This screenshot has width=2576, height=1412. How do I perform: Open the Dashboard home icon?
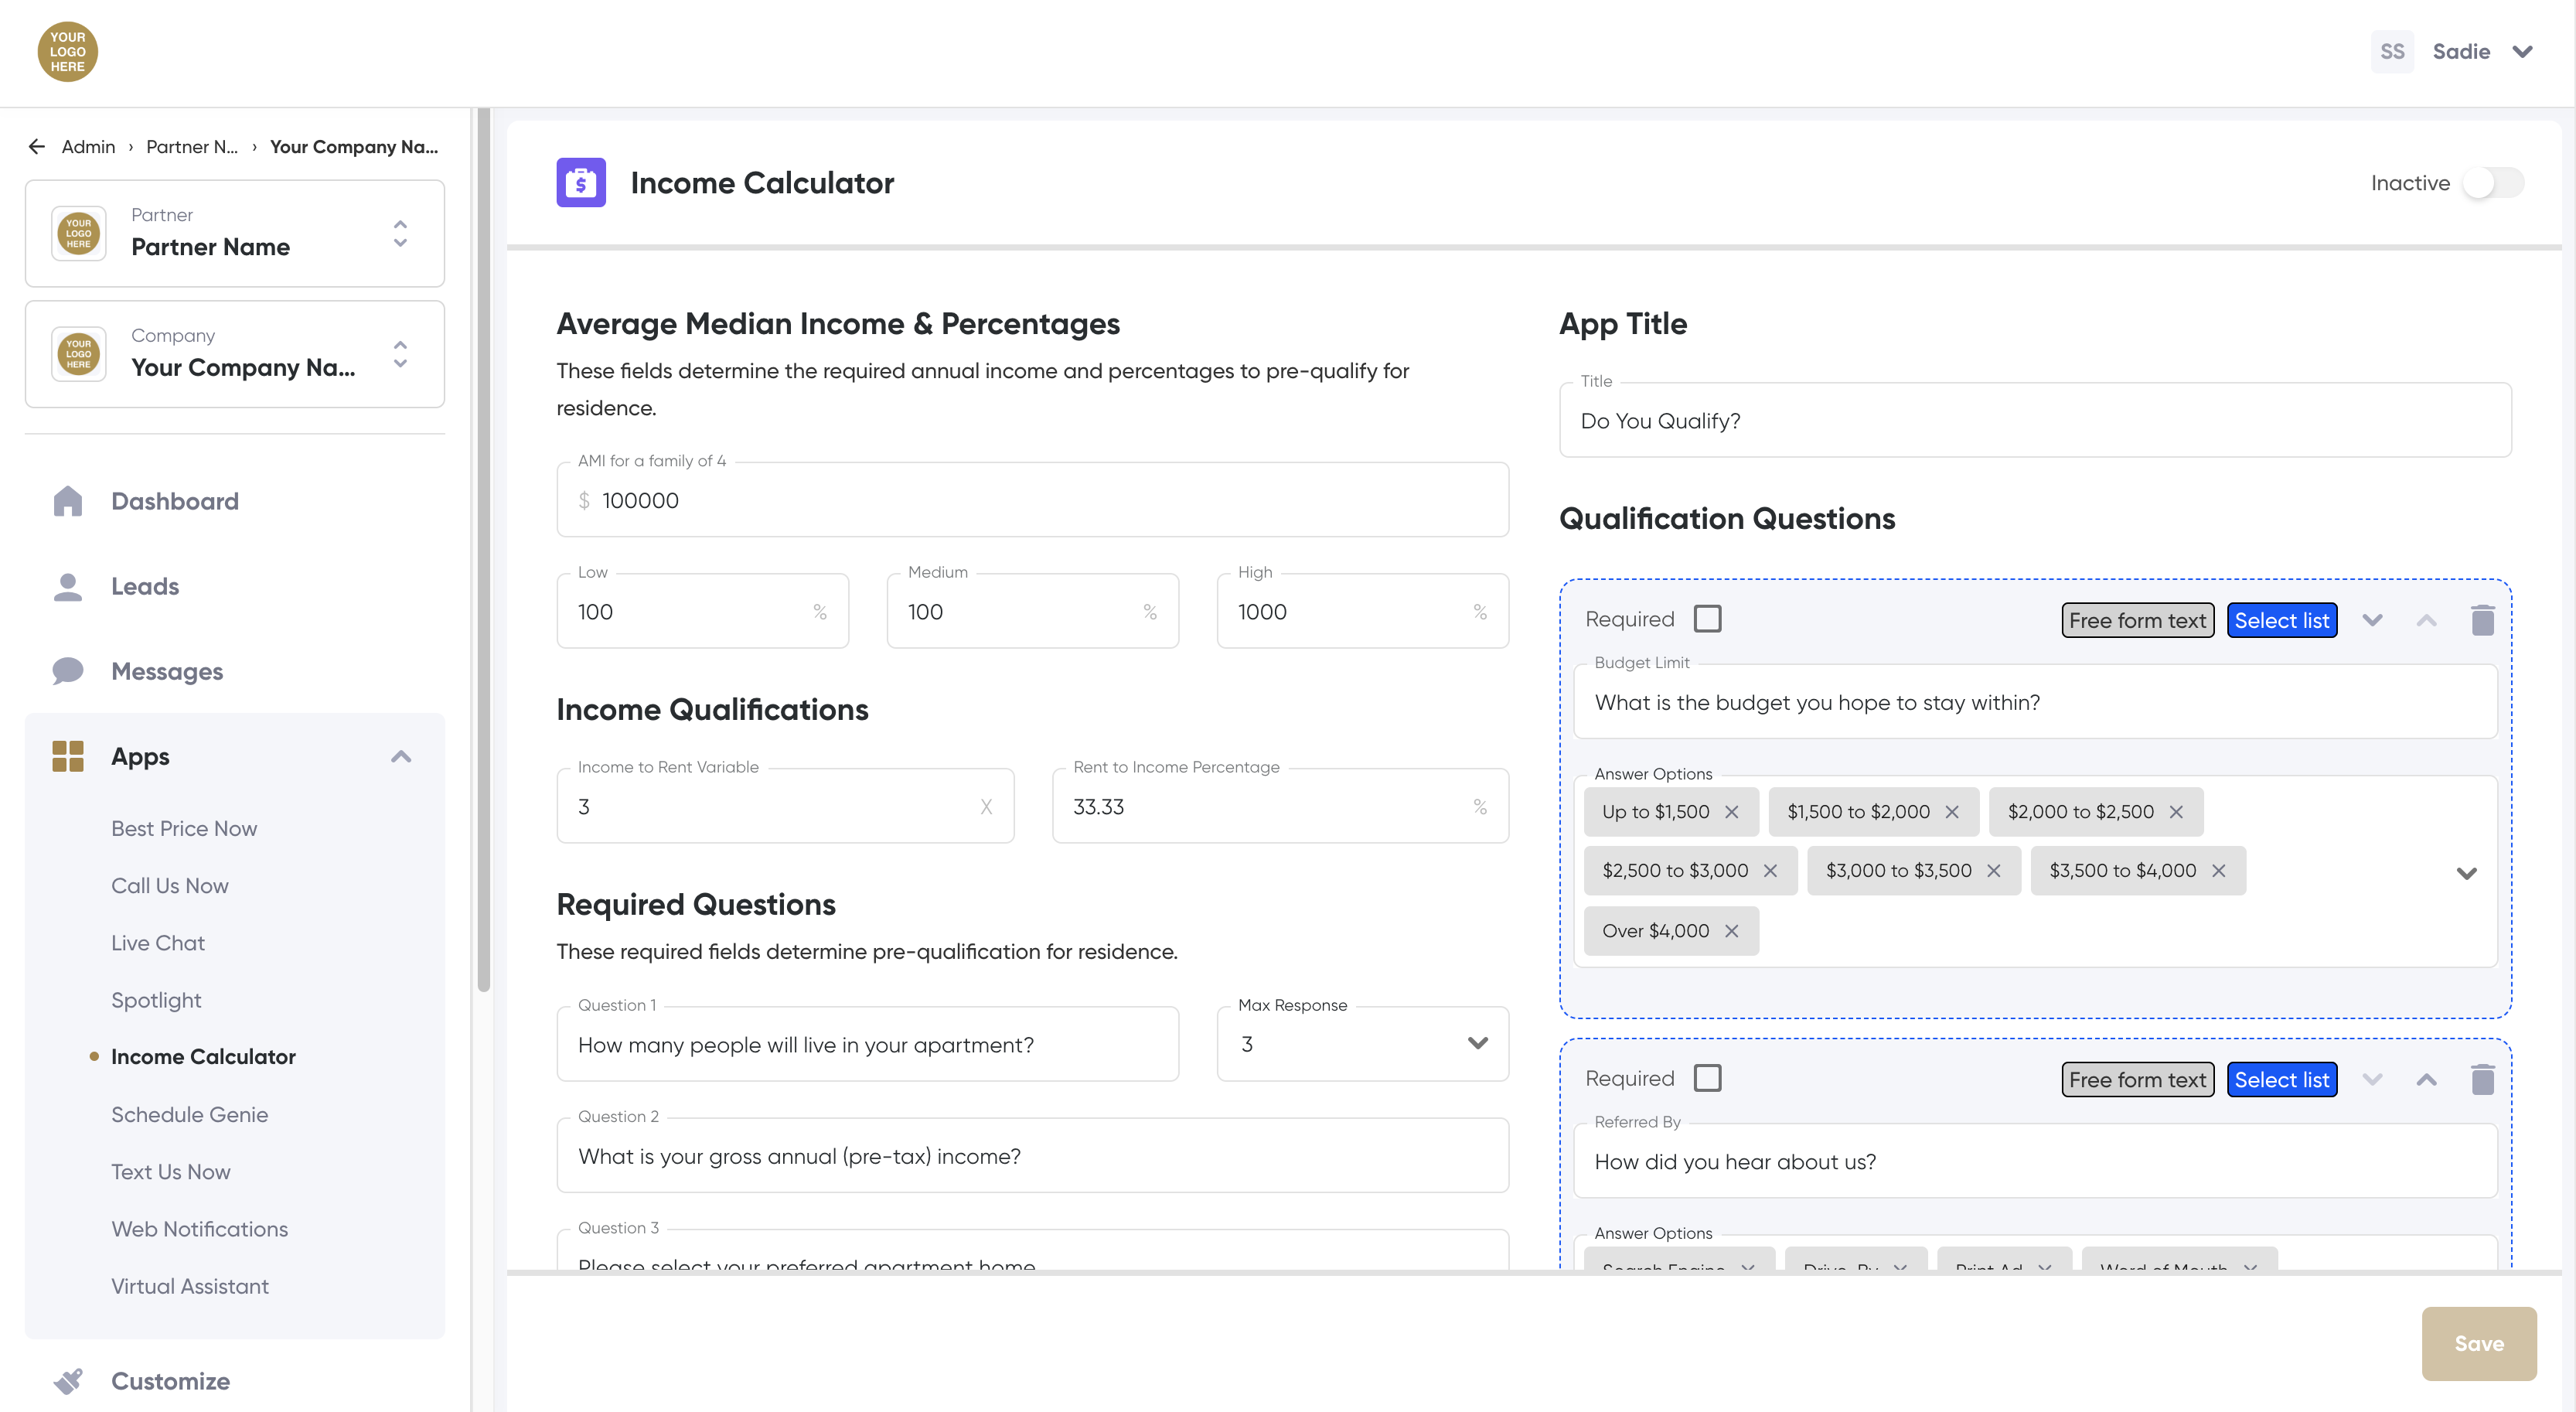click(x=67, y=501)
